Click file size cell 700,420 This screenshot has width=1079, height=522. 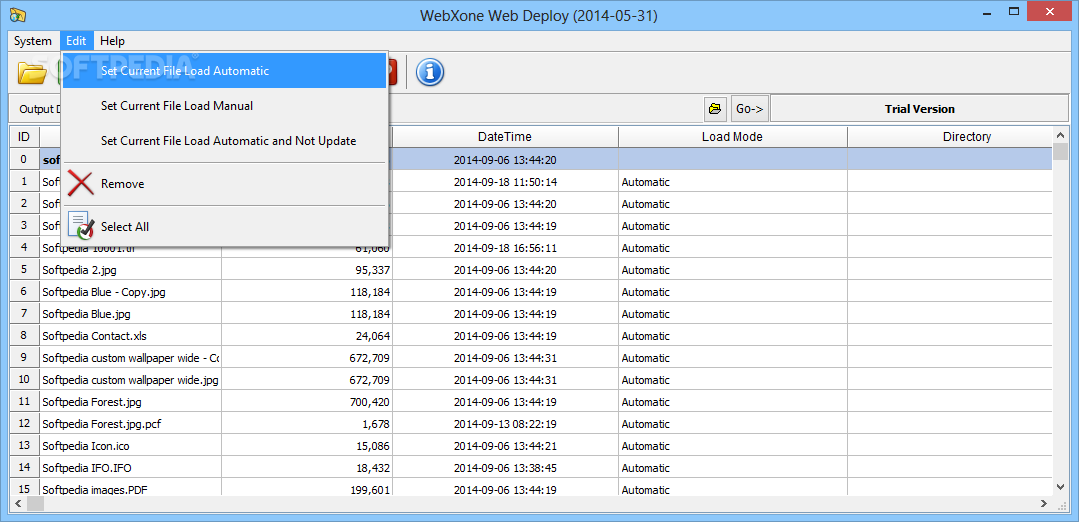coord(307,402)
